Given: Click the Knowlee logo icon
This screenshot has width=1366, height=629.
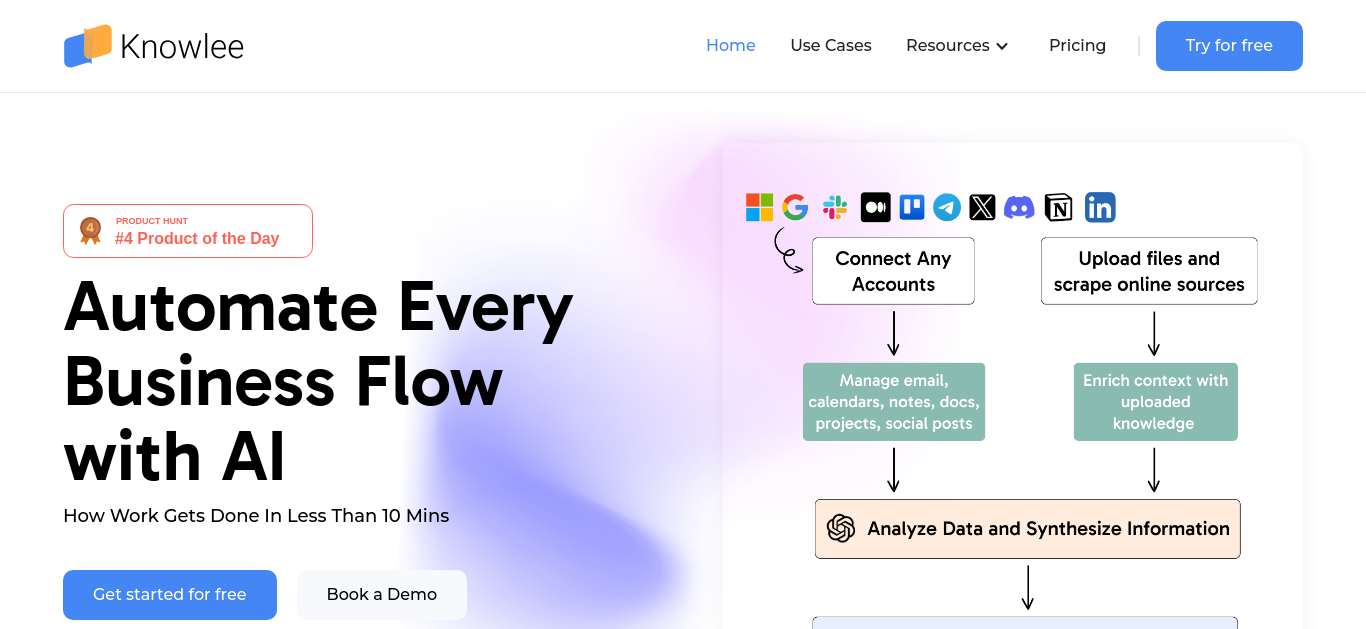Looking at the screenshot, I should pos(87,46).
